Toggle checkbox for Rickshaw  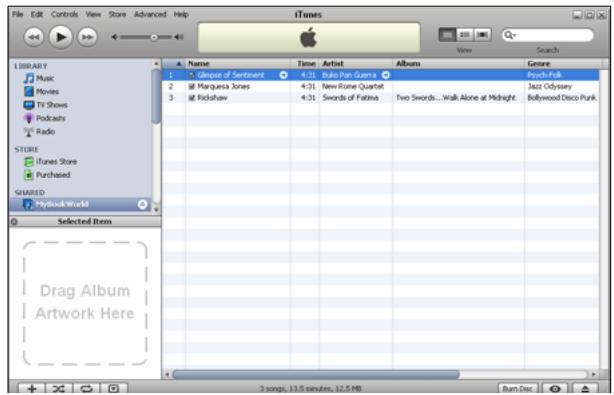pyautogui.click(x=191, y=98)
